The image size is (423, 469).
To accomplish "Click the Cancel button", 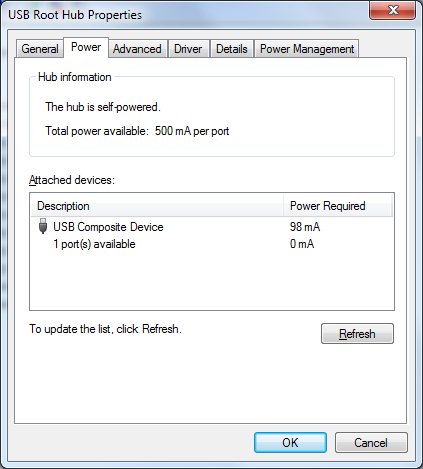I will point(371,442).
